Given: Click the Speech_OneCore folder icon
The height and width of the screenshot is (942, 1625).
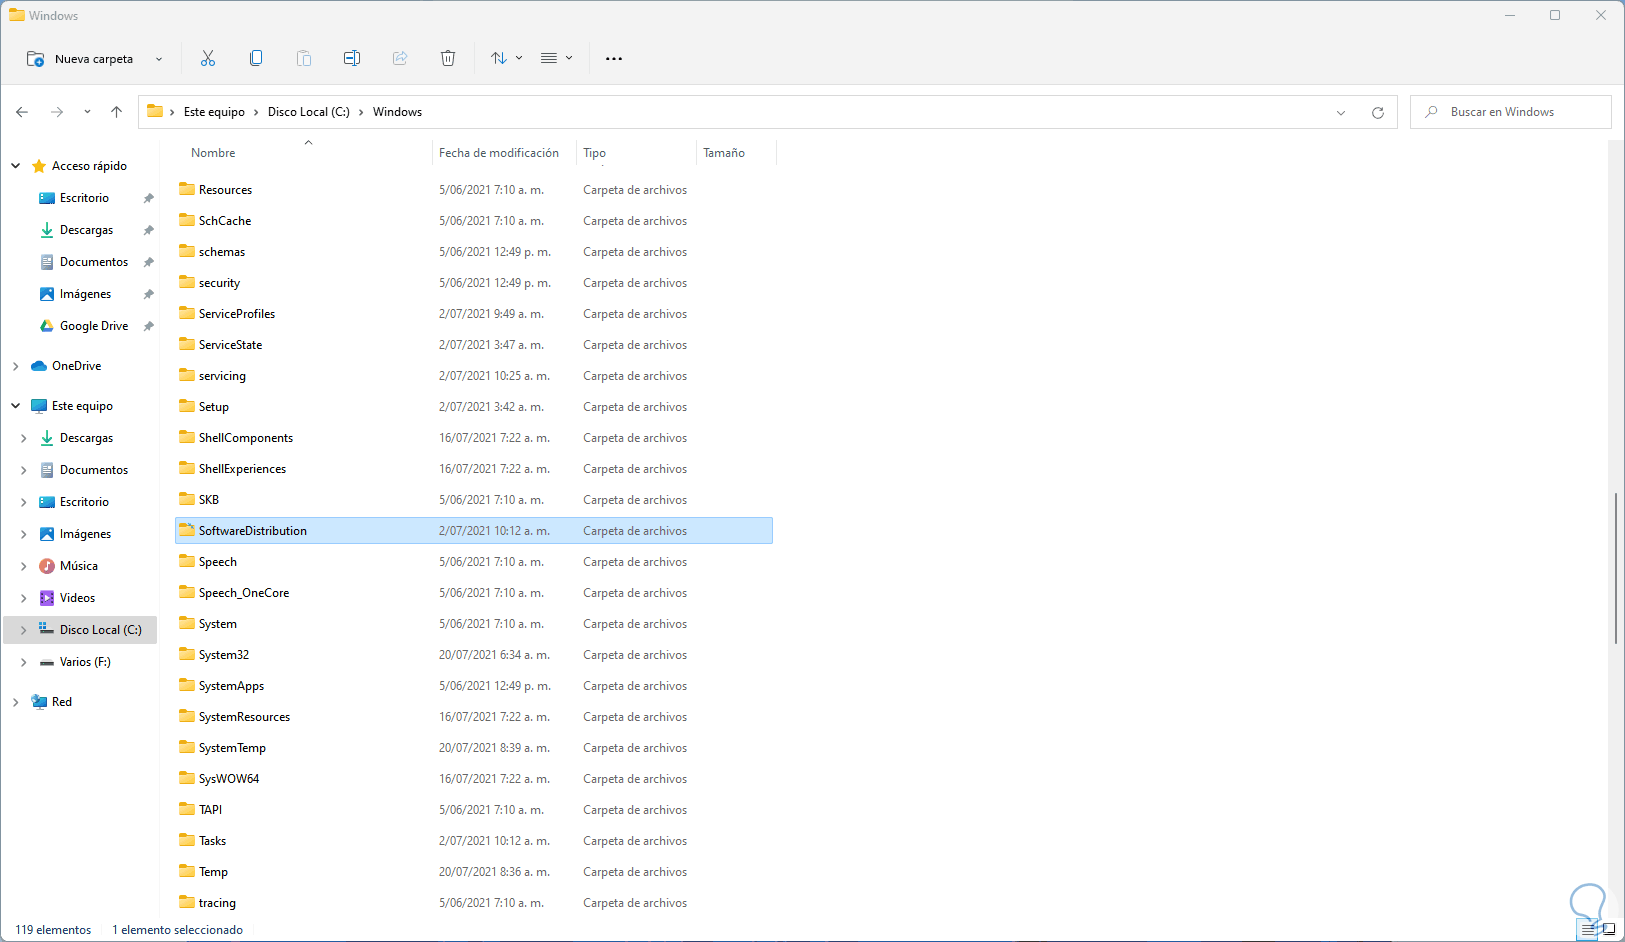Looking at the screenshot, I should tap(187, 592).
